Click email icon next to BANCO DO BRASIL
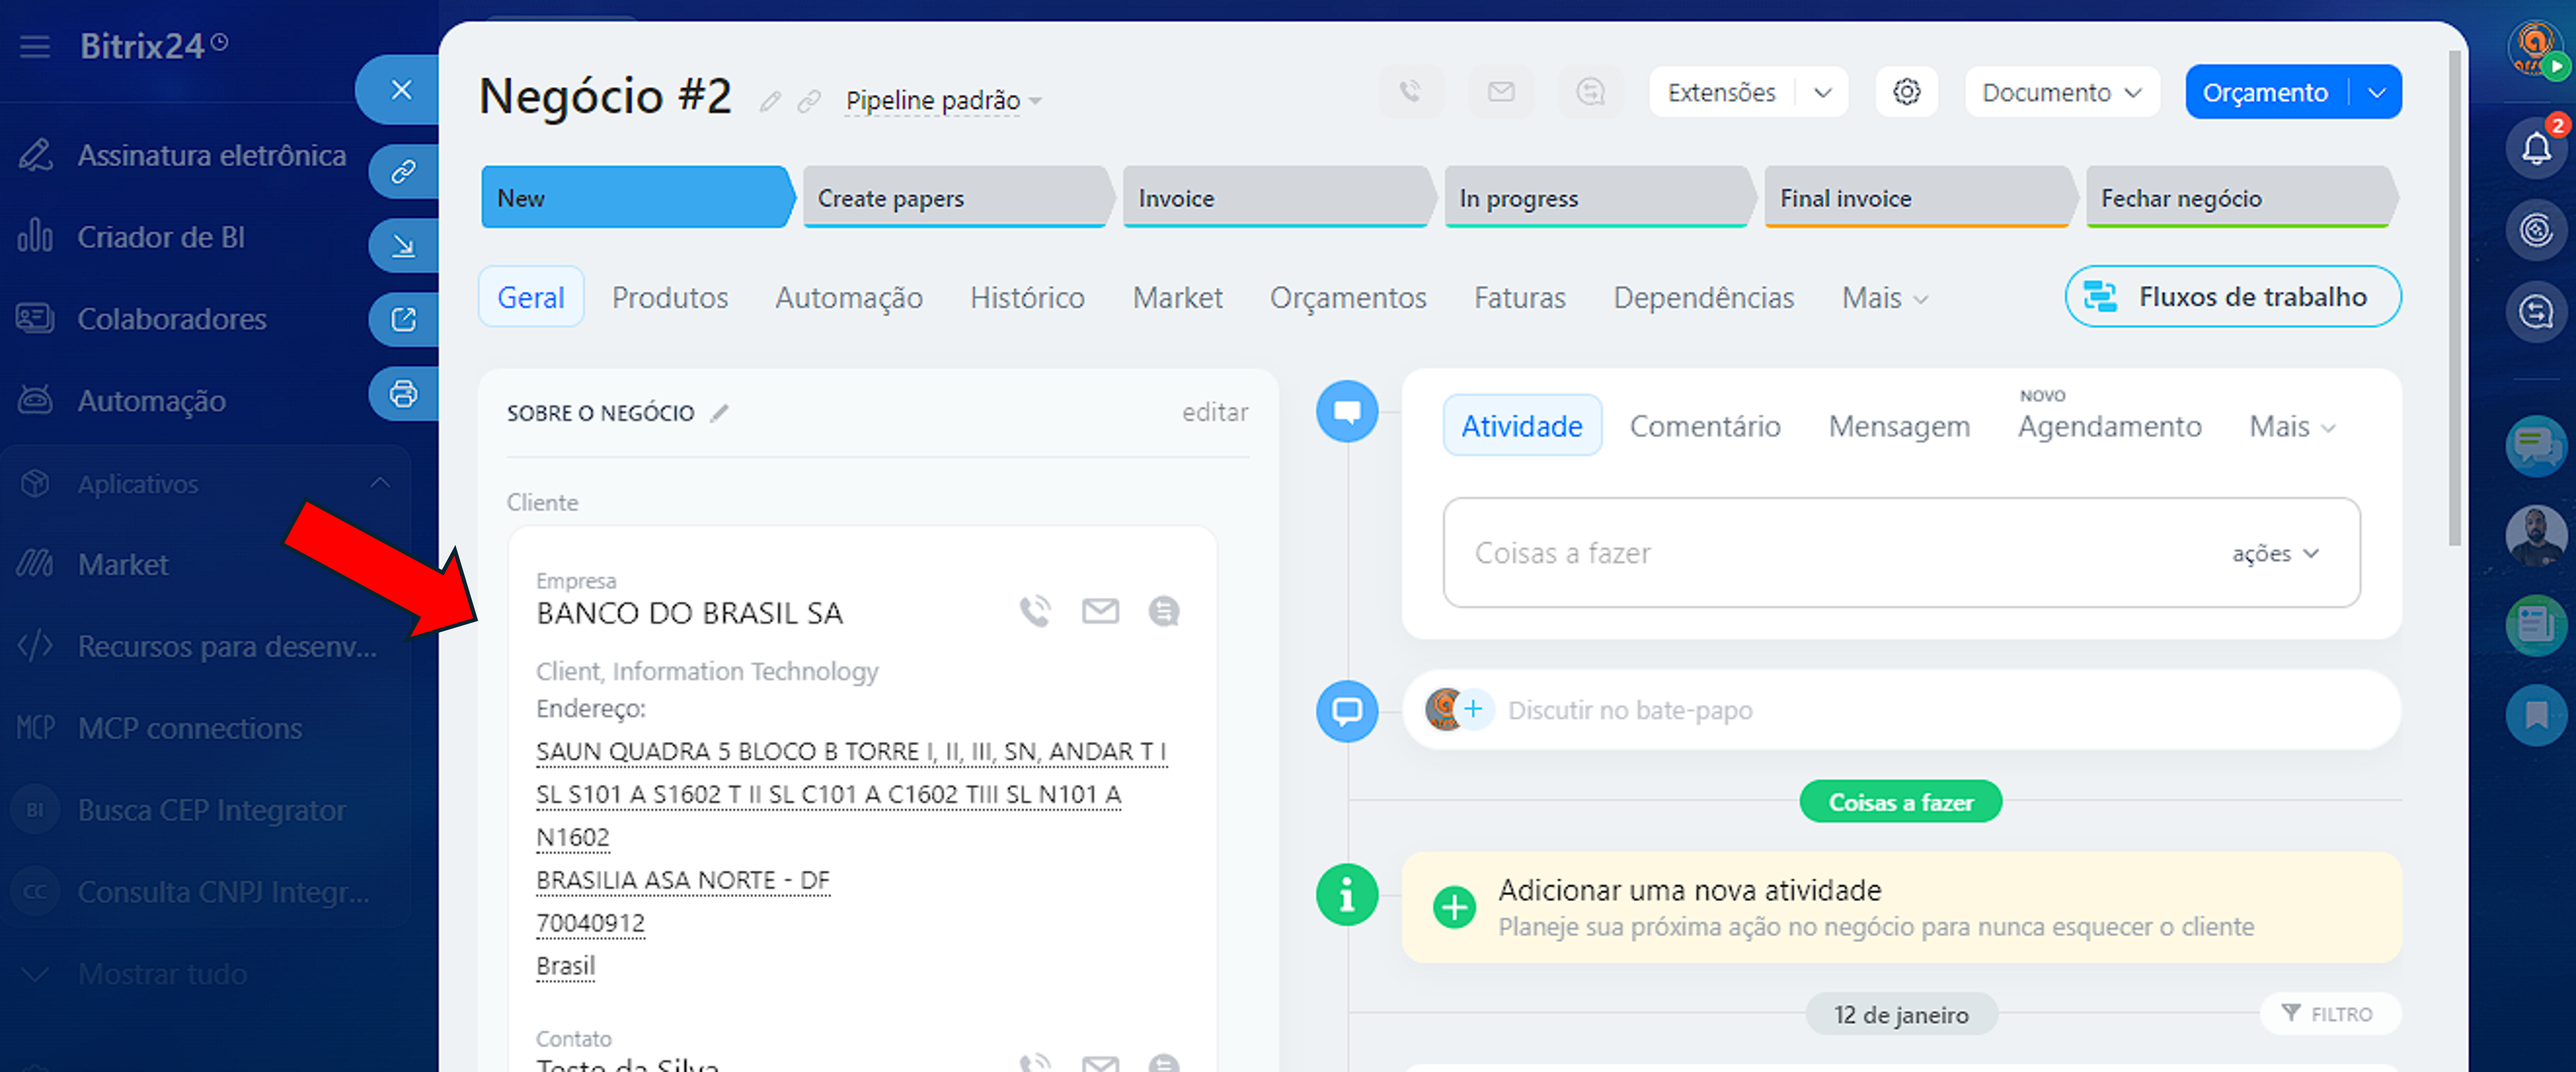 [x=1100, y=611]
